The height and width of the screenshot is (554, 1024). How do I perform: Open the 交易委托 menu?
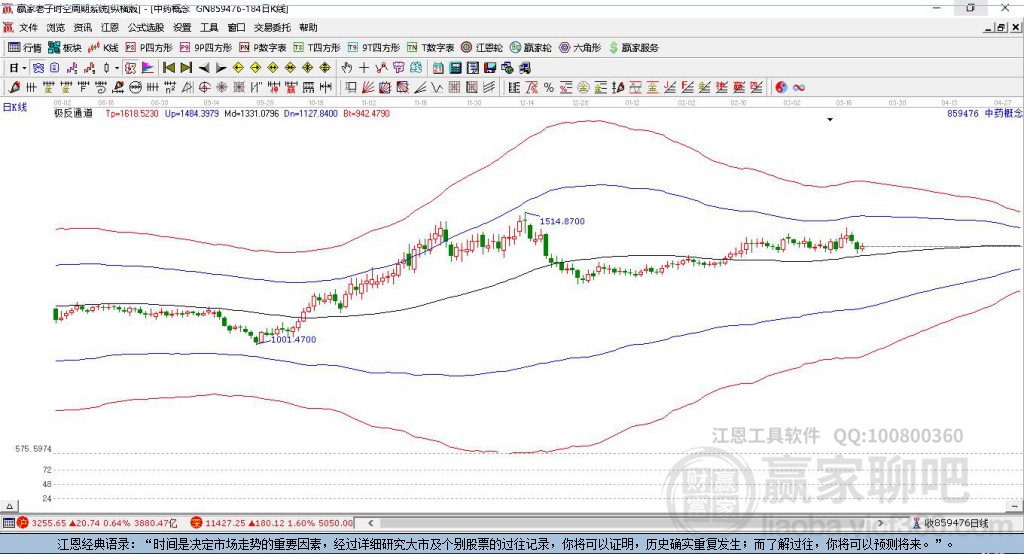pyautogui.click(x=272, y=27)
